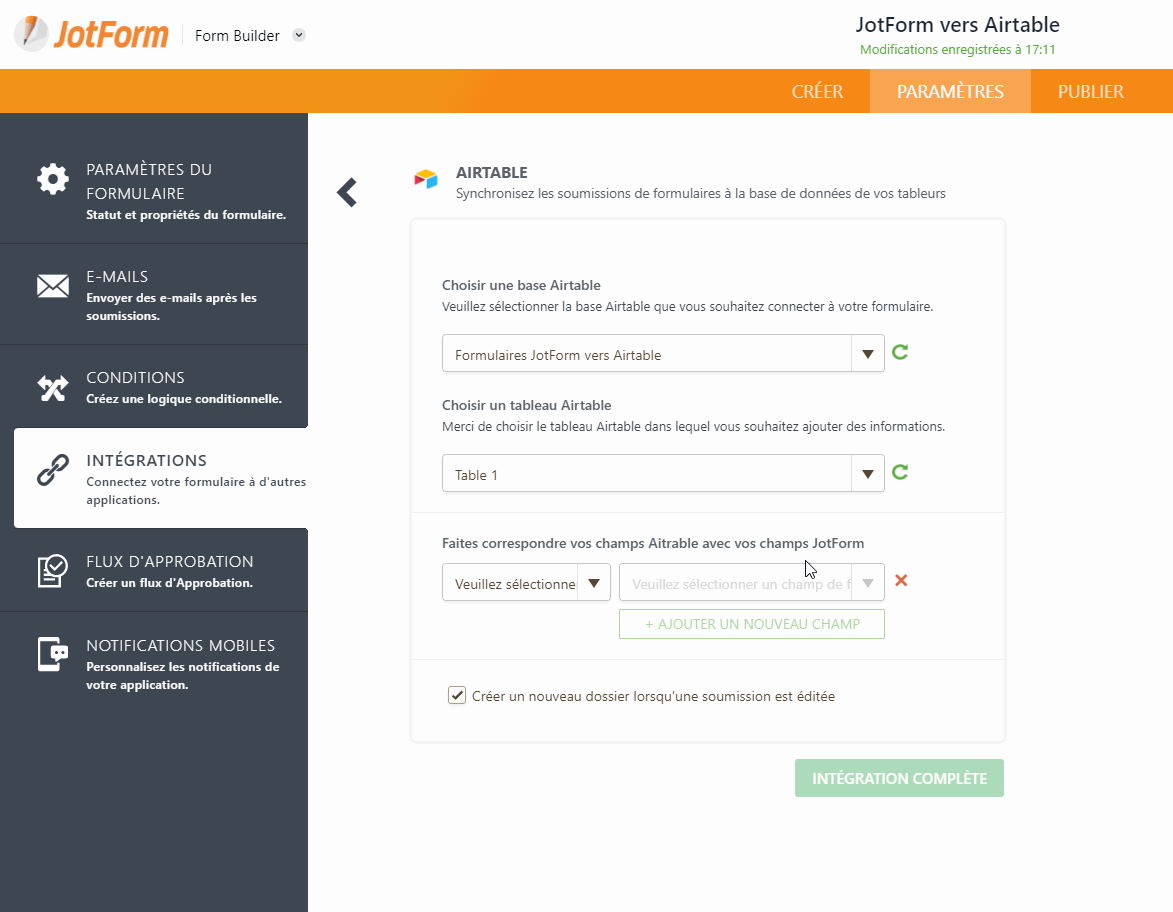Click the AIRTABLE heading text
The image size is (1173, 912).
[491, 172]
